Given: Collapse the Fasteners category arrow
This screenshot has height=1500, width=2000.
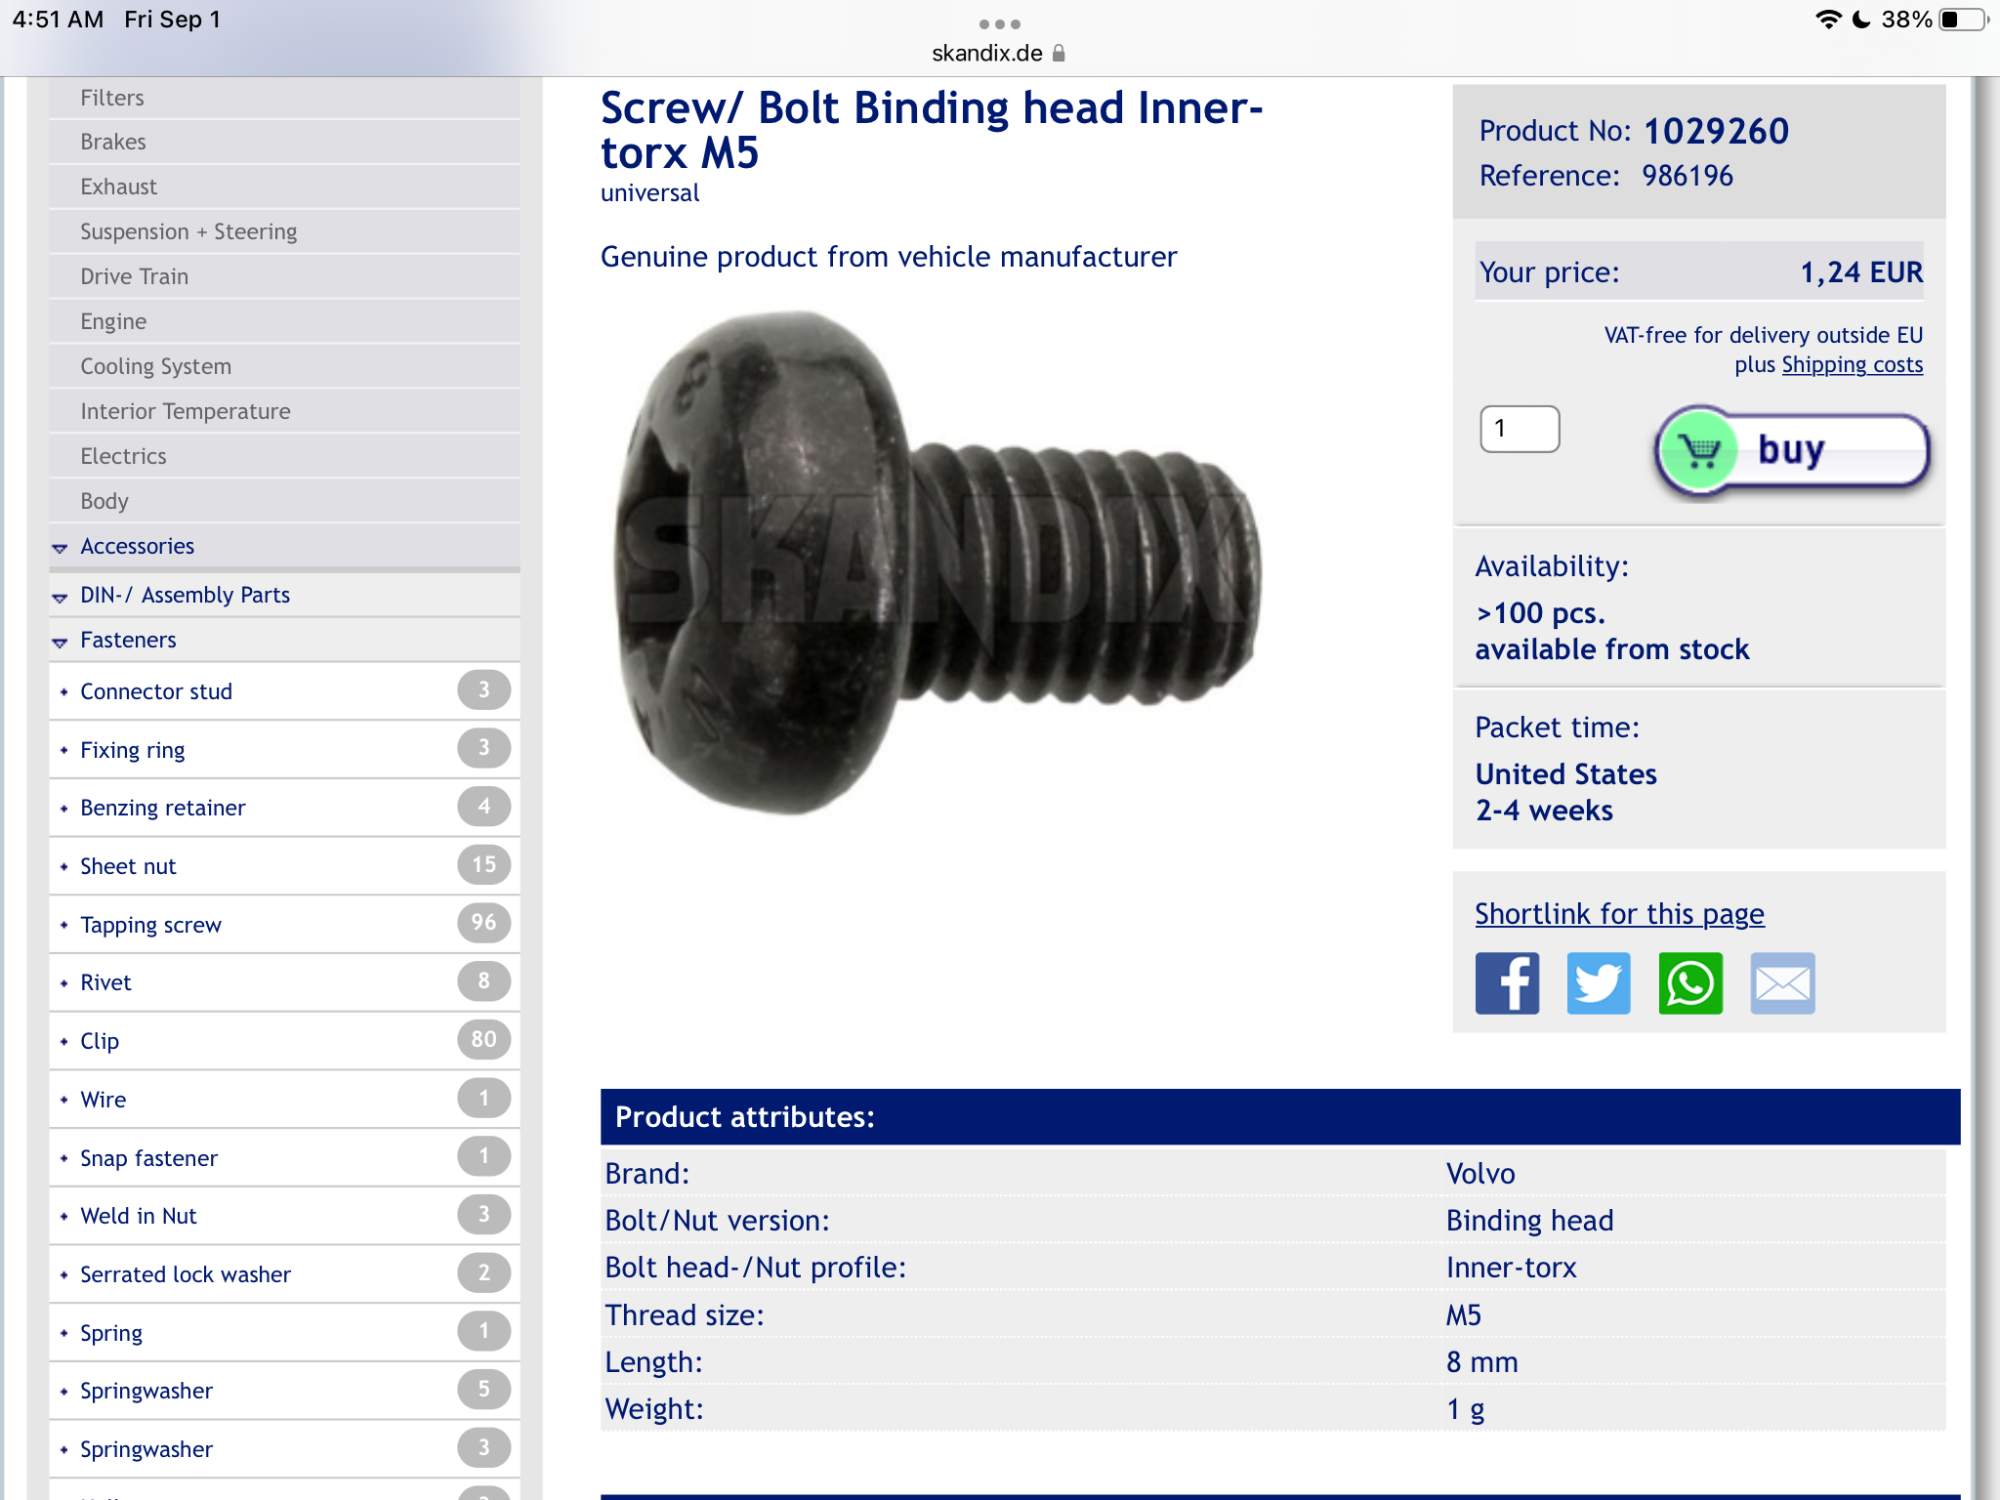Looking at the screenshot, I should (x=60, y=642).
